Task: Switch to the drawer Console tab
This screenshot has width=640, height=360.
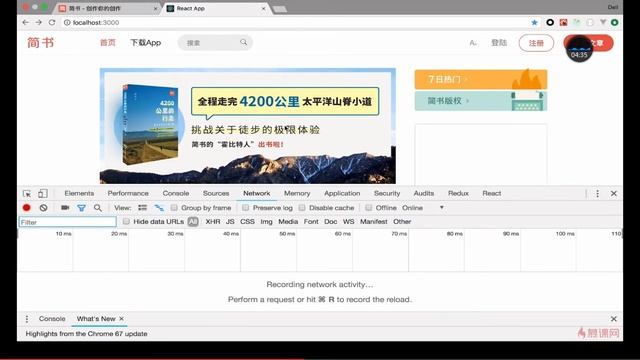Action: point(52,319)
